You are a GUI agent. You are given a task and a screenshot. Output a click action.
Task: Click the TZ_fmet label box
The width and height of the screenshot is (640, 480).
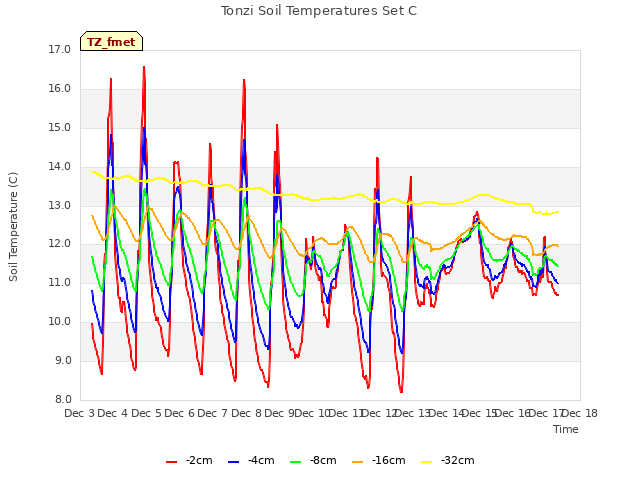click(111, 41)
